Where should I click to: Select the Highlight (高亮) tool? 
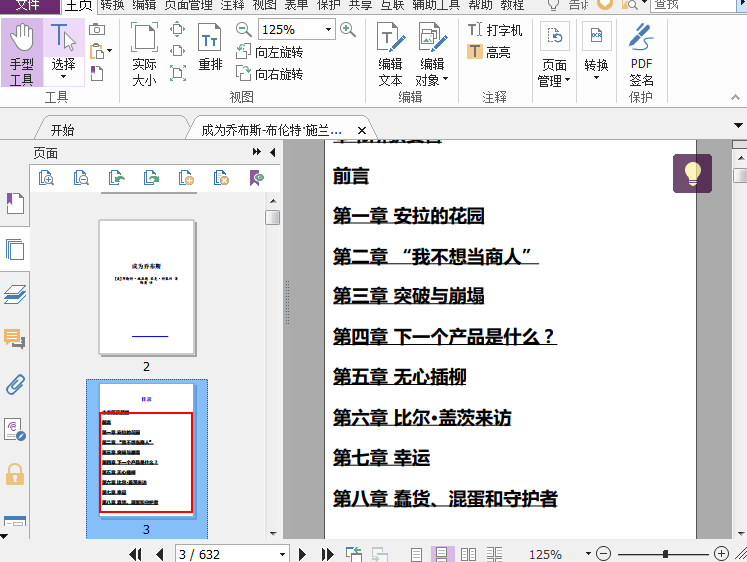coord(489,51)
